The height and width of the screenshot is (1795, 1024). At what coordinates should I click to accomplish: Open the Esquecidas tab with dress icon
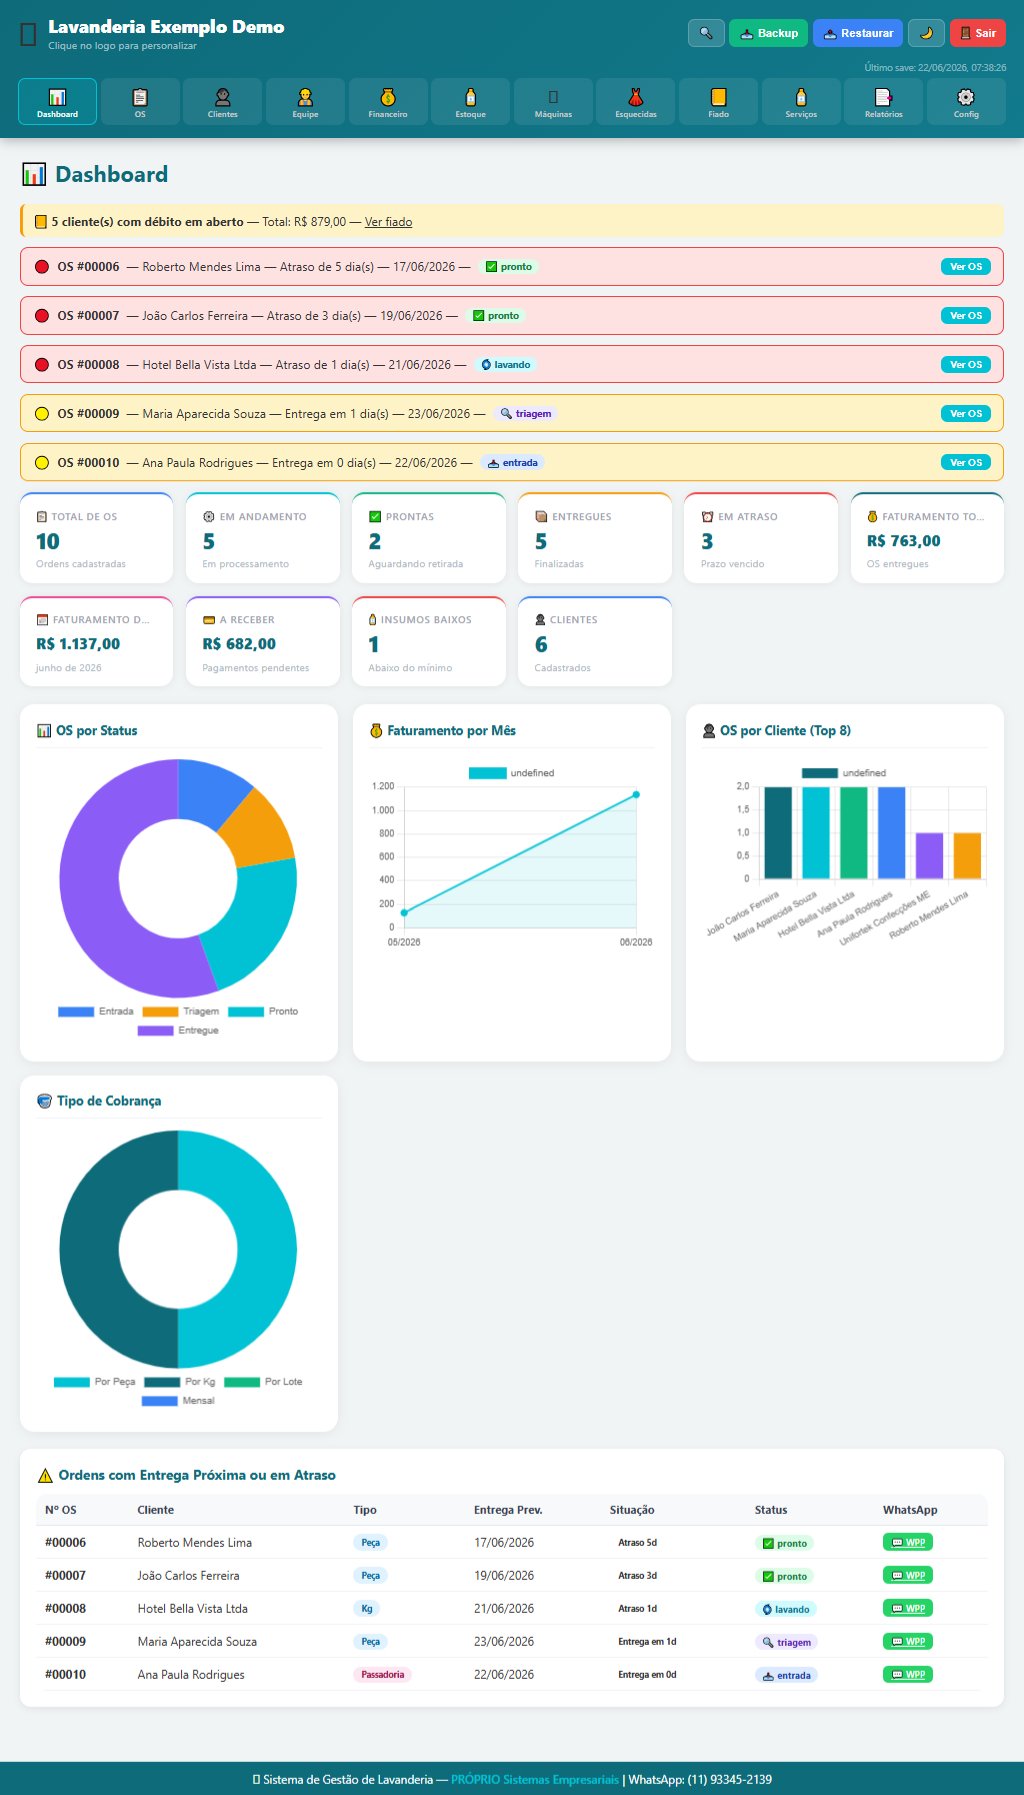point(636,101)
